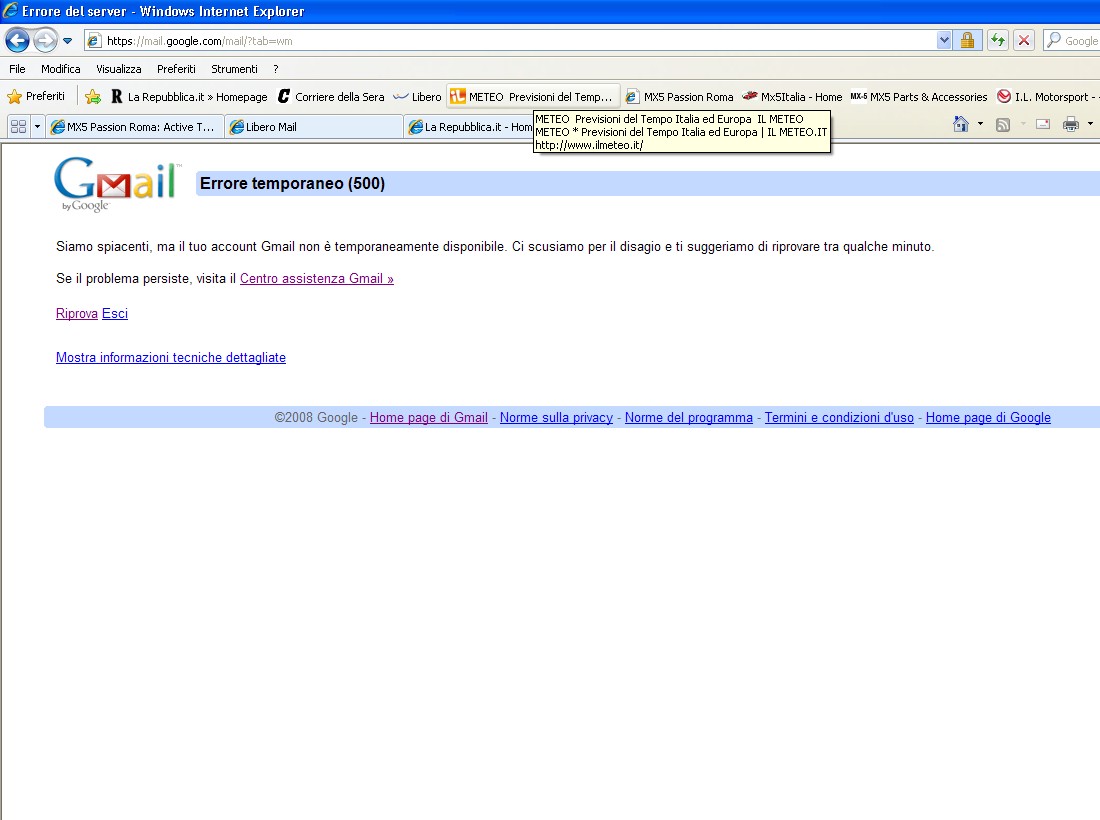The width and height of the screenshot is (1100, 820).
Task: Click the add to favorites bar star icon
Action: pos(93,97)
